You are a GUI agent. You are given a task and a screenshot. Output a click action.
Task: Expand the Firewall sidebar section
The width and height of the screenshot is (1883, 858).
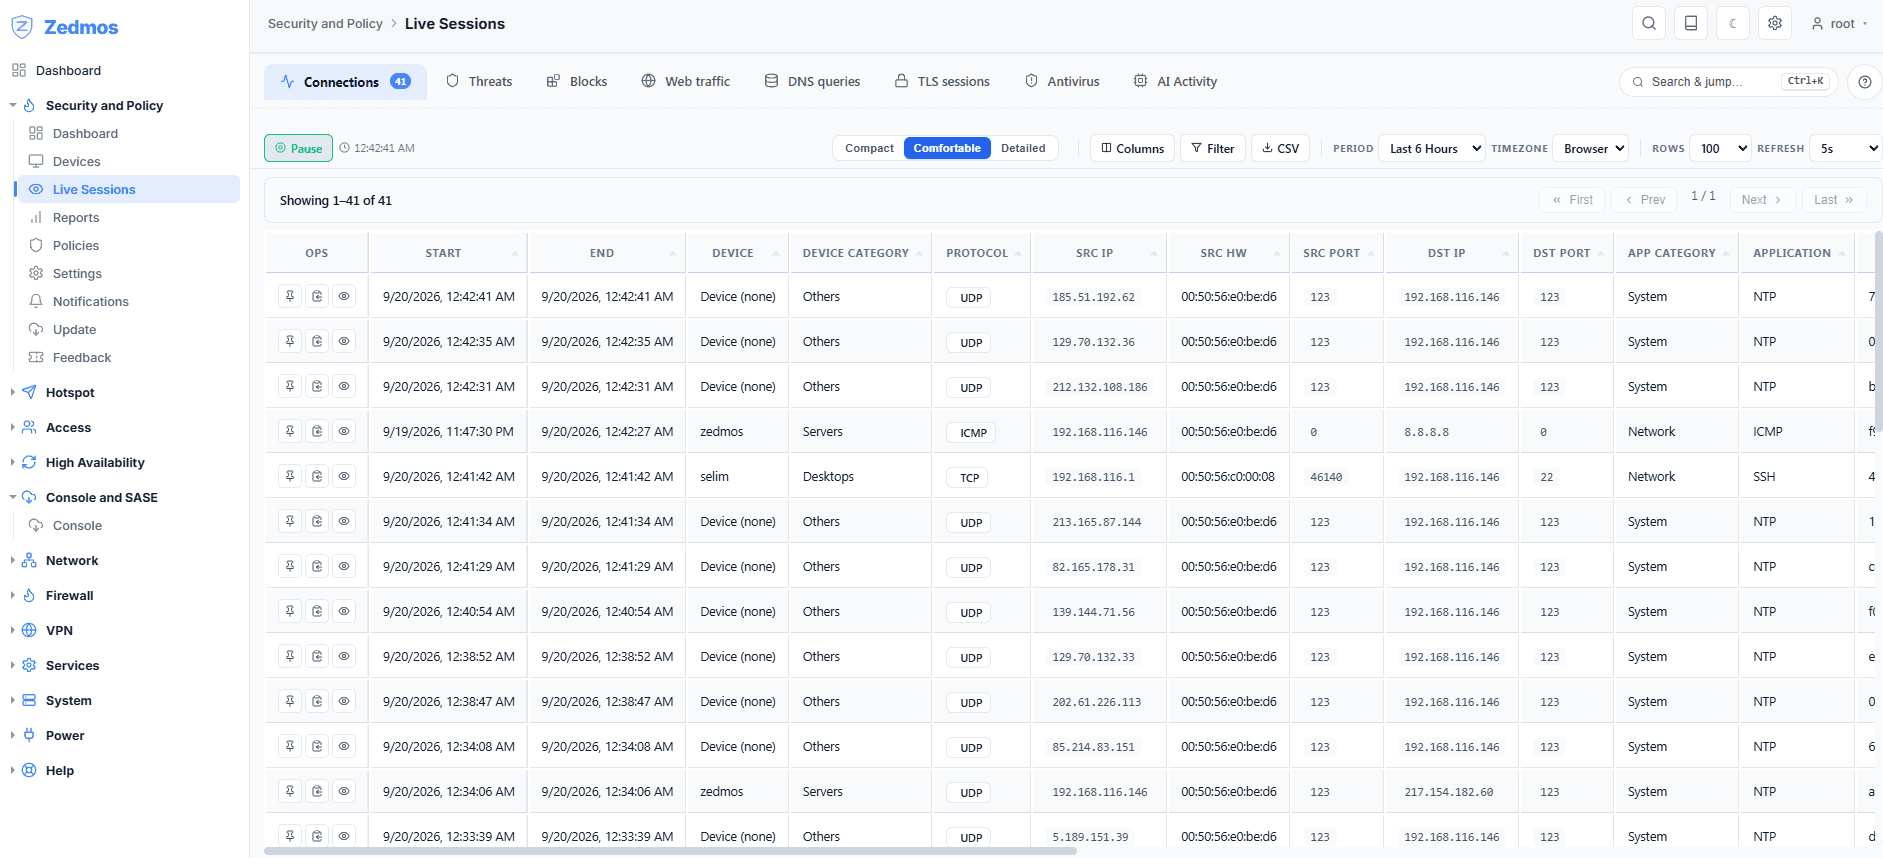tap(69, 595)
